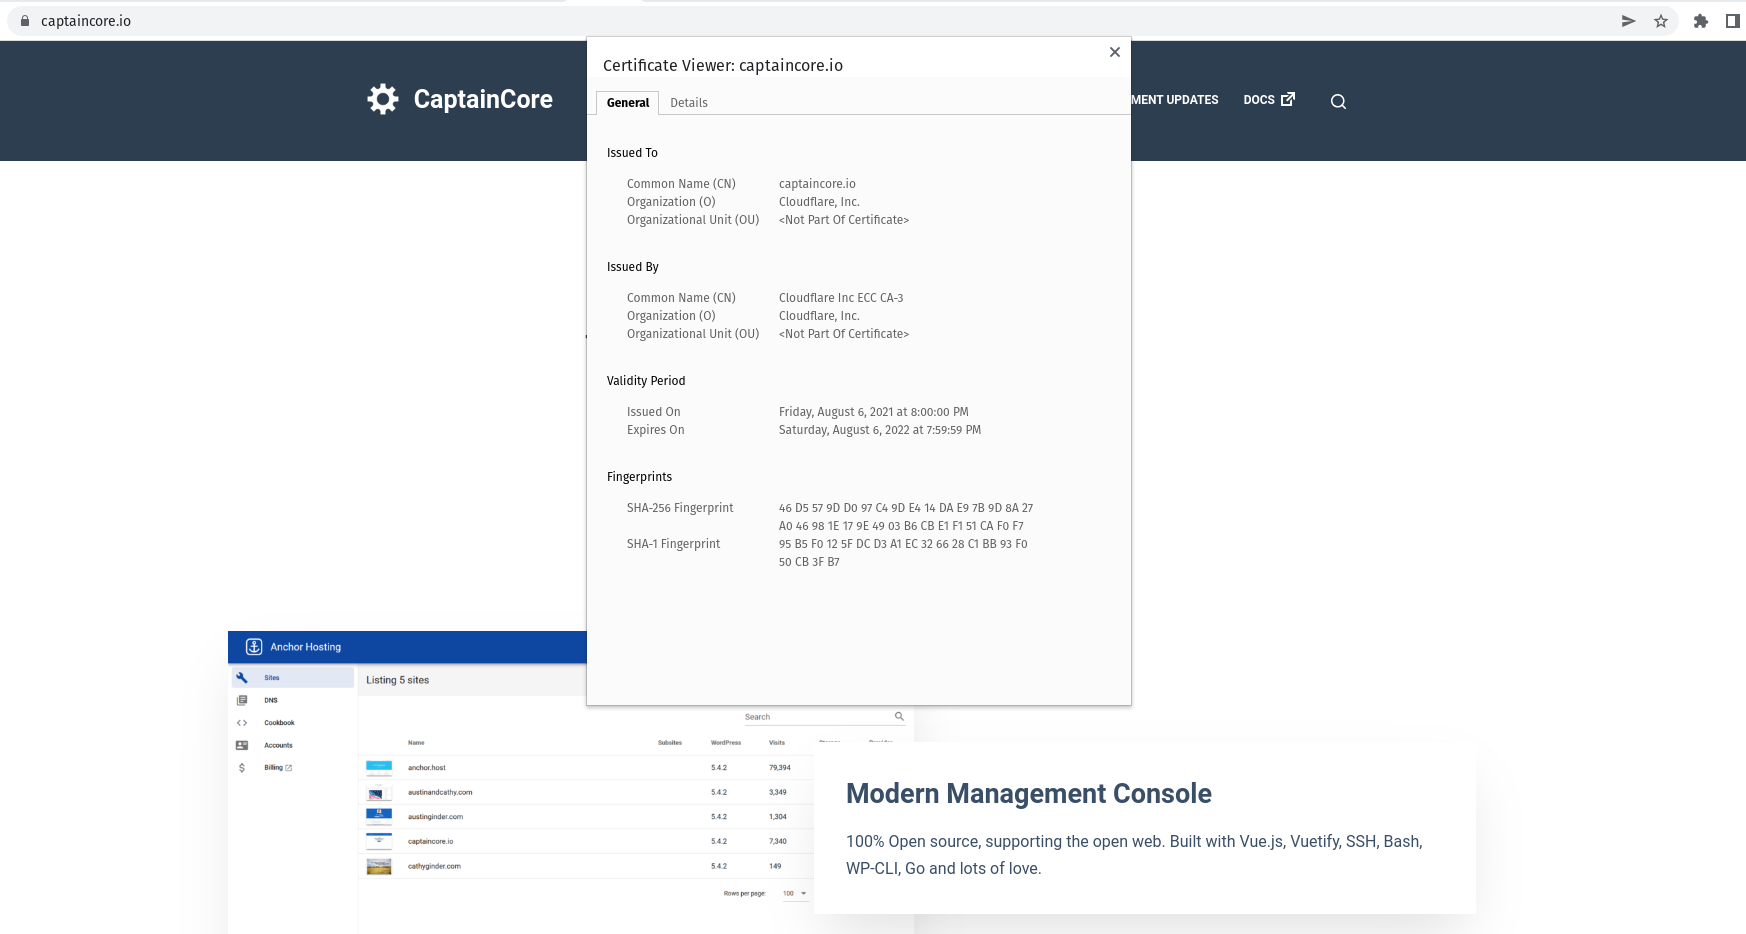This screenshot has height=934, width=1746.
Task: Click the Anchor Hosting anchor icon
Action: click(x=254, y=647)
